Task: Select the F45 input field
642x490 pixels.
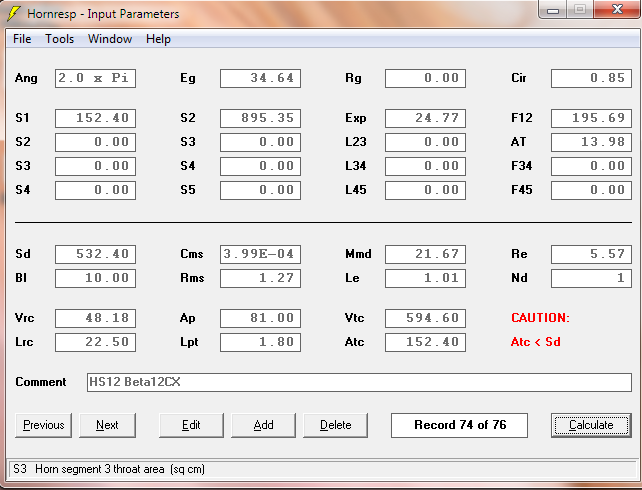Action: [x=591, y=190]
